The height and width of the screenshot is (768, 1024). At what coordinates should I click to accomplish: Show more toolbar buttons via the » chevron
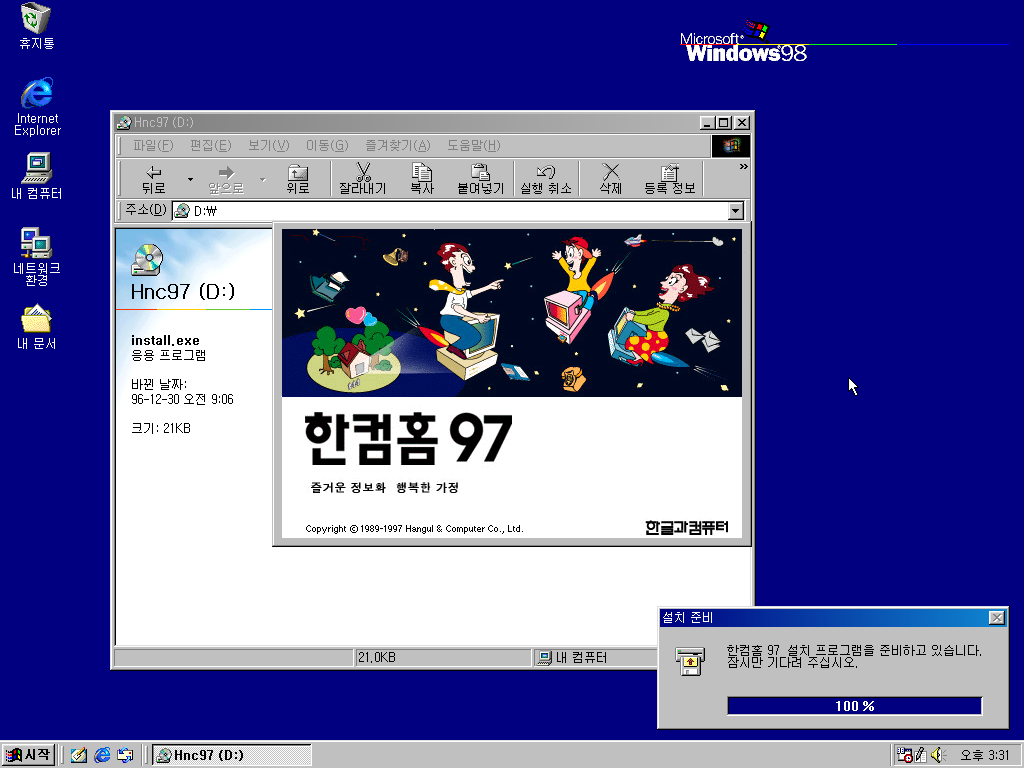[x=743, y=167]
